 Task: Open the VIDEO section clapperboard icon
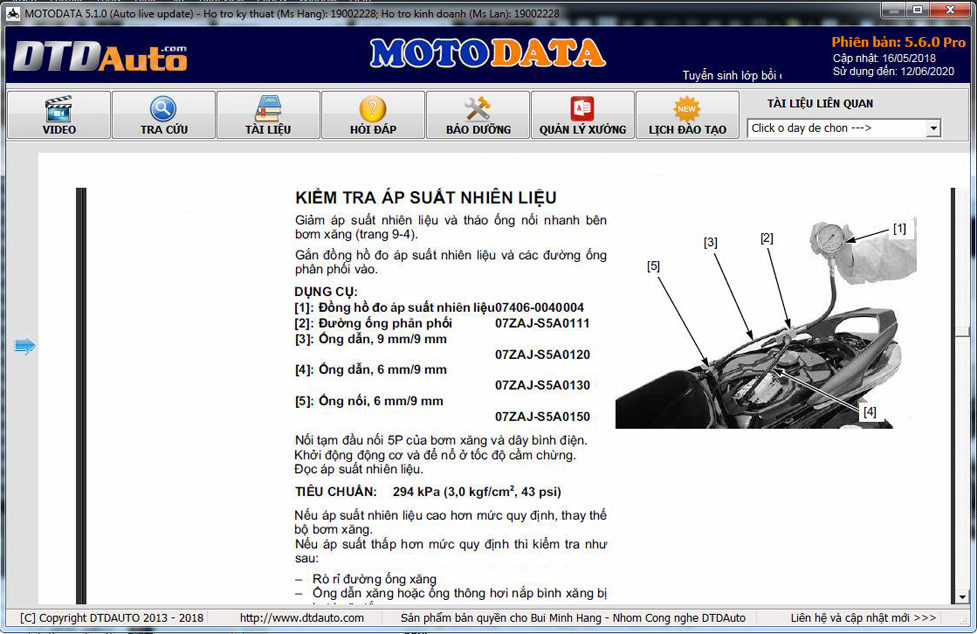[59, 109]
